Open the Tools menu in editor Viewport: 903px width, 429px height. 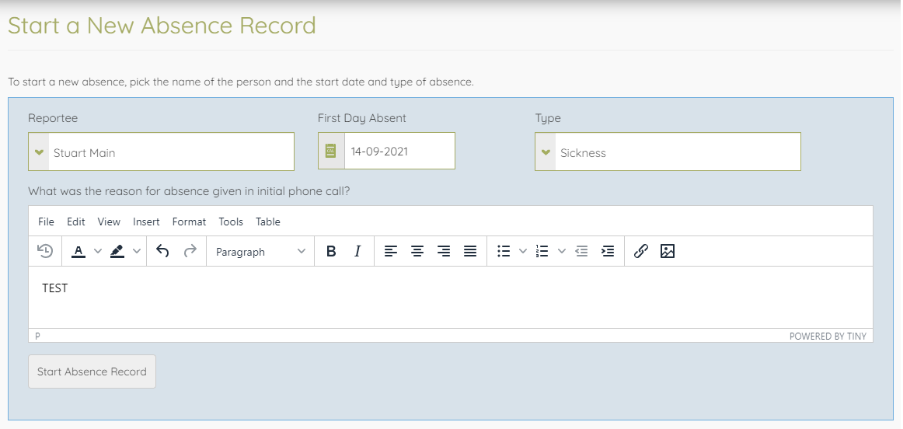click(231, 222)
